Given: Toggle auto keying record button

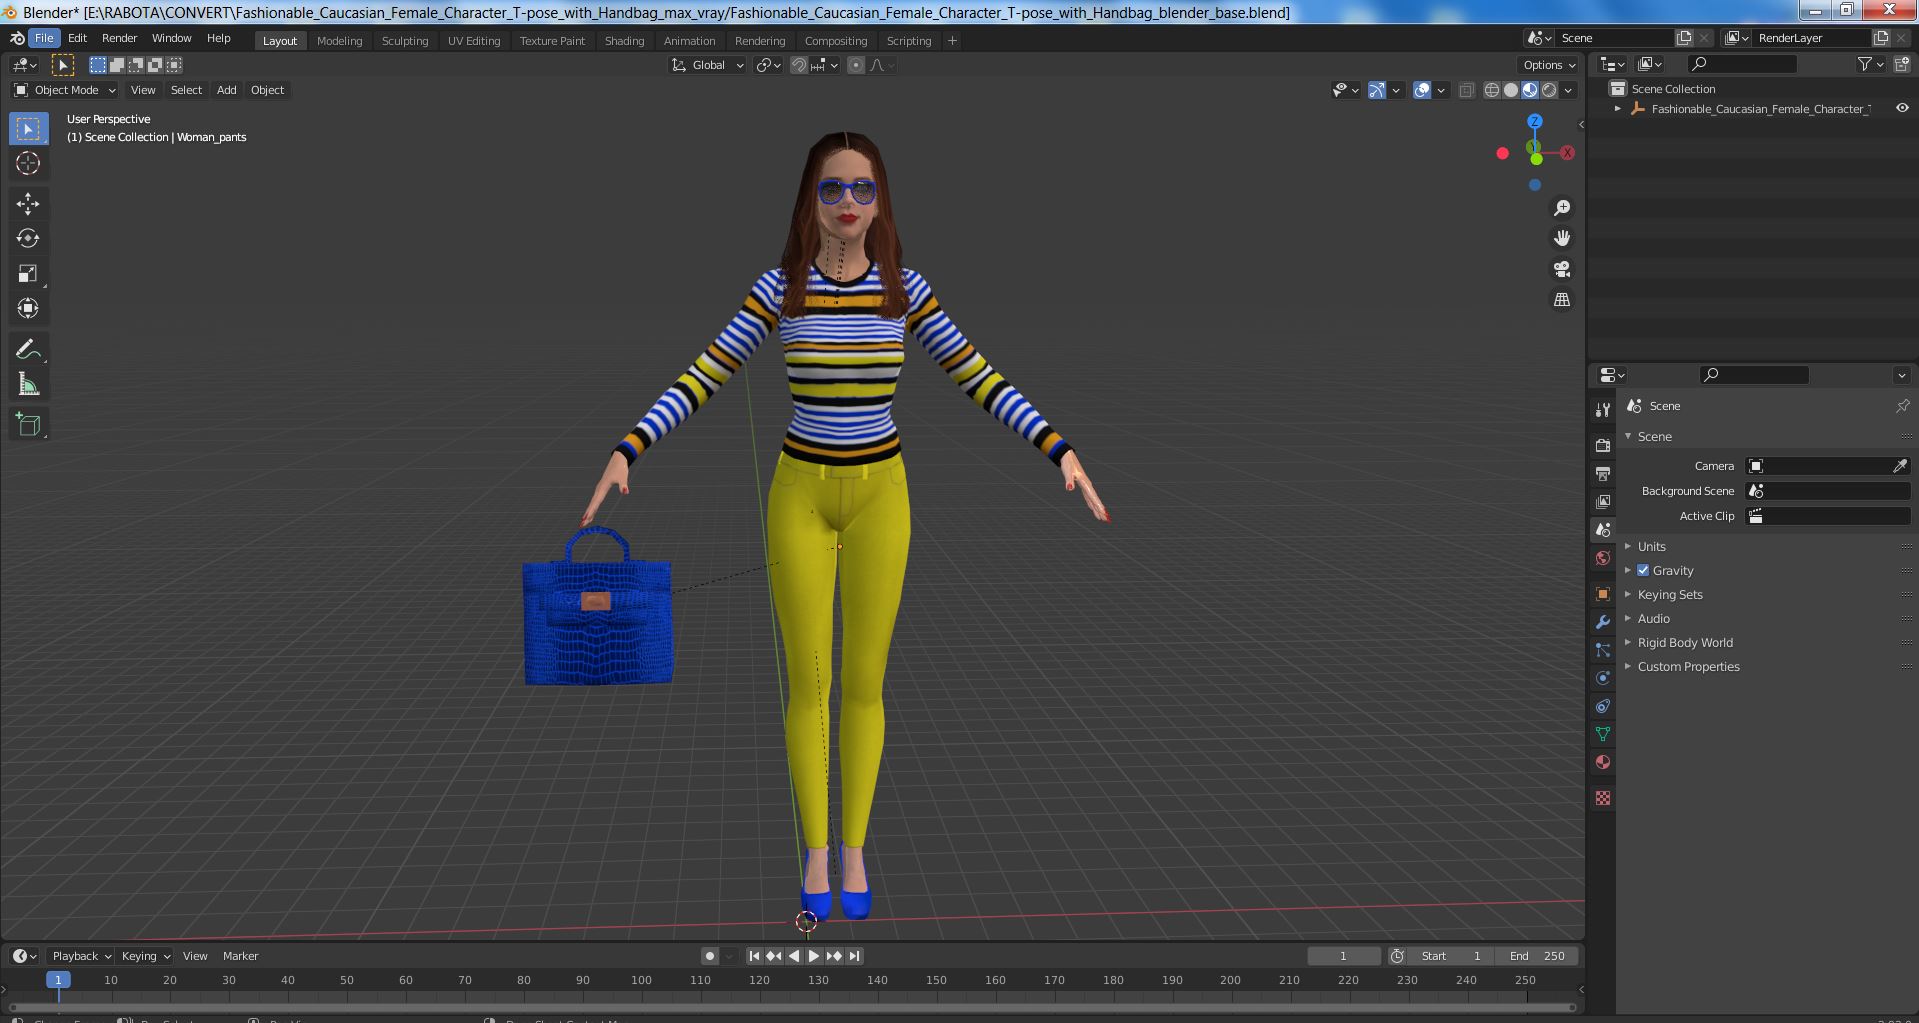Looking at the screenshot, I should tap(710, 956).
